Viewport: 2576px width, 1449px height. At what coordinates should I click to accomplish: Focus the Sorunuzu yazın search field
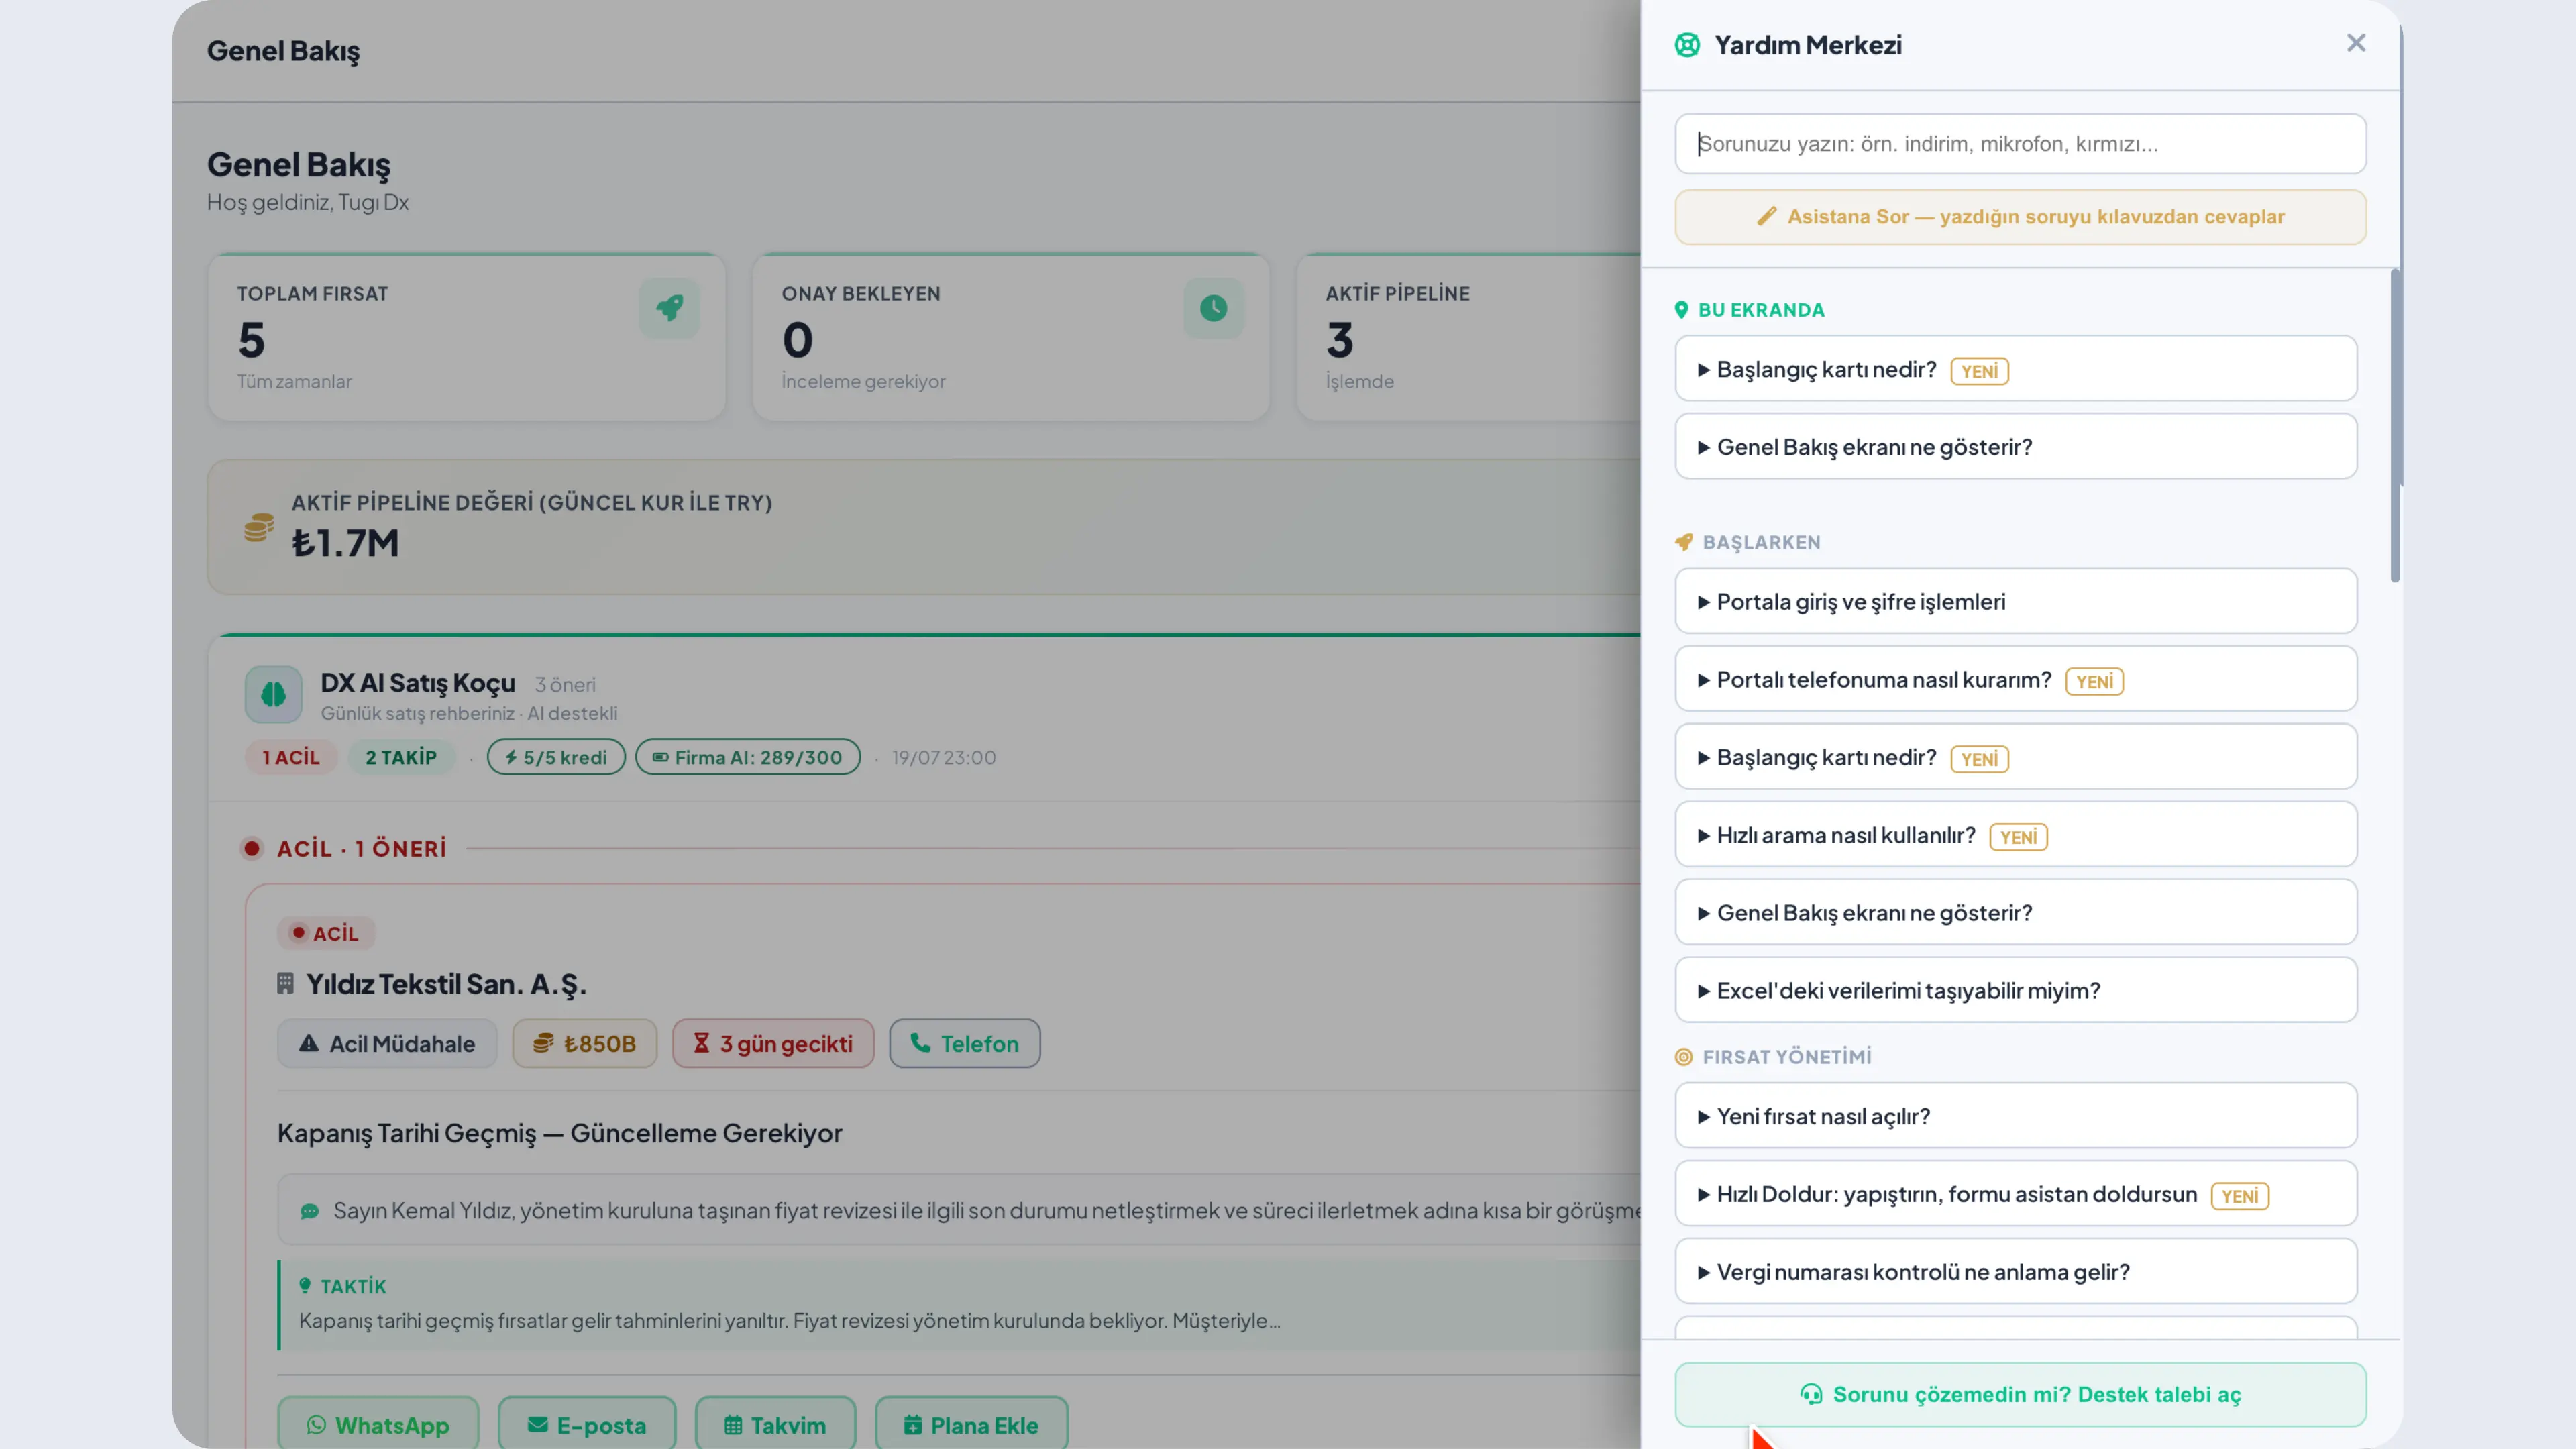click(2020, 144)
